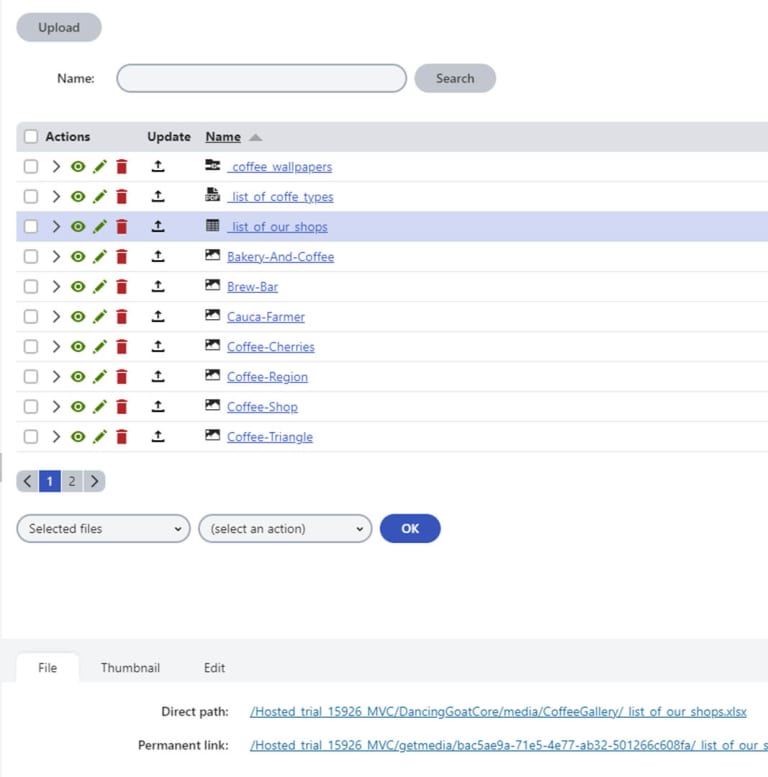Click the Upload button
Screen dimensions: 768x777
click(x=59, y=27)
